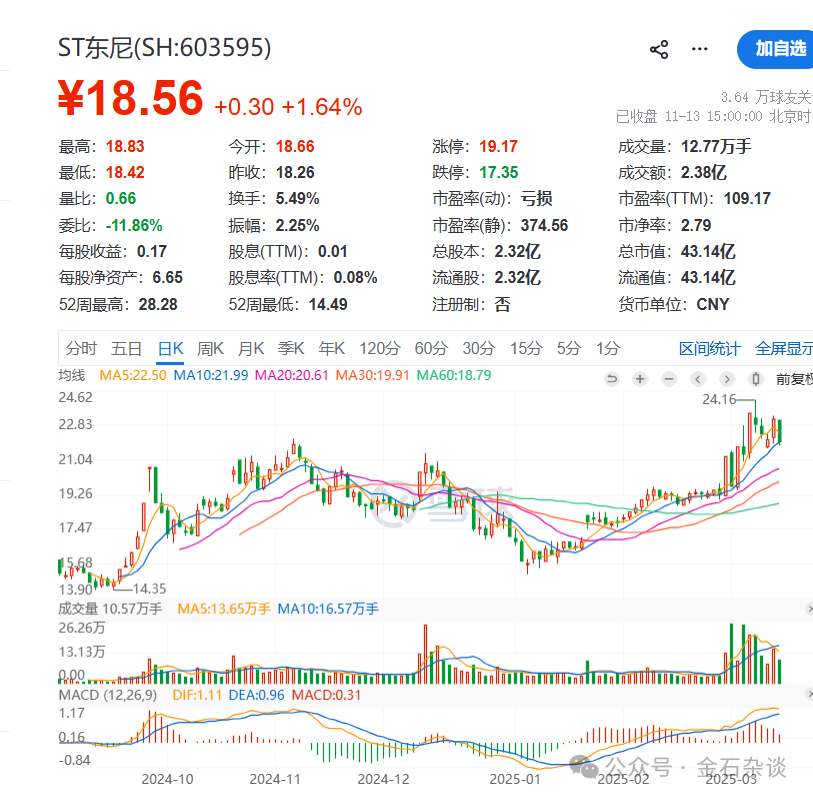813x800 pixels.
Task: Open the three-dots more options menu
Action: 699,49
